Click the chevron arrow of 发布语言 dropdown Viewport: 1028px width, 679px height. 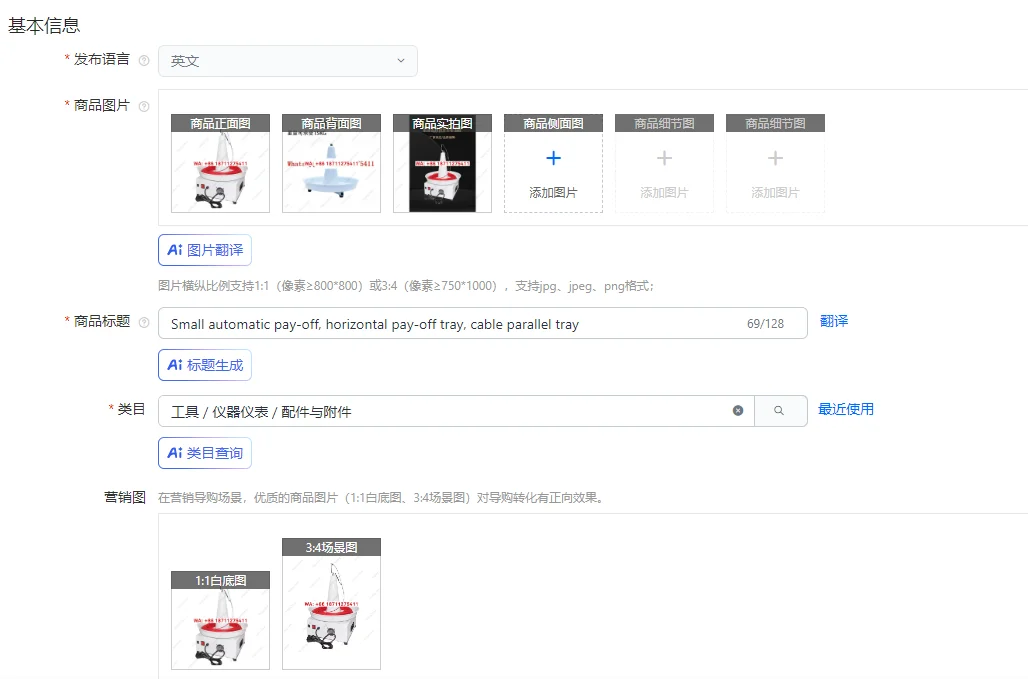pos(401,60)
